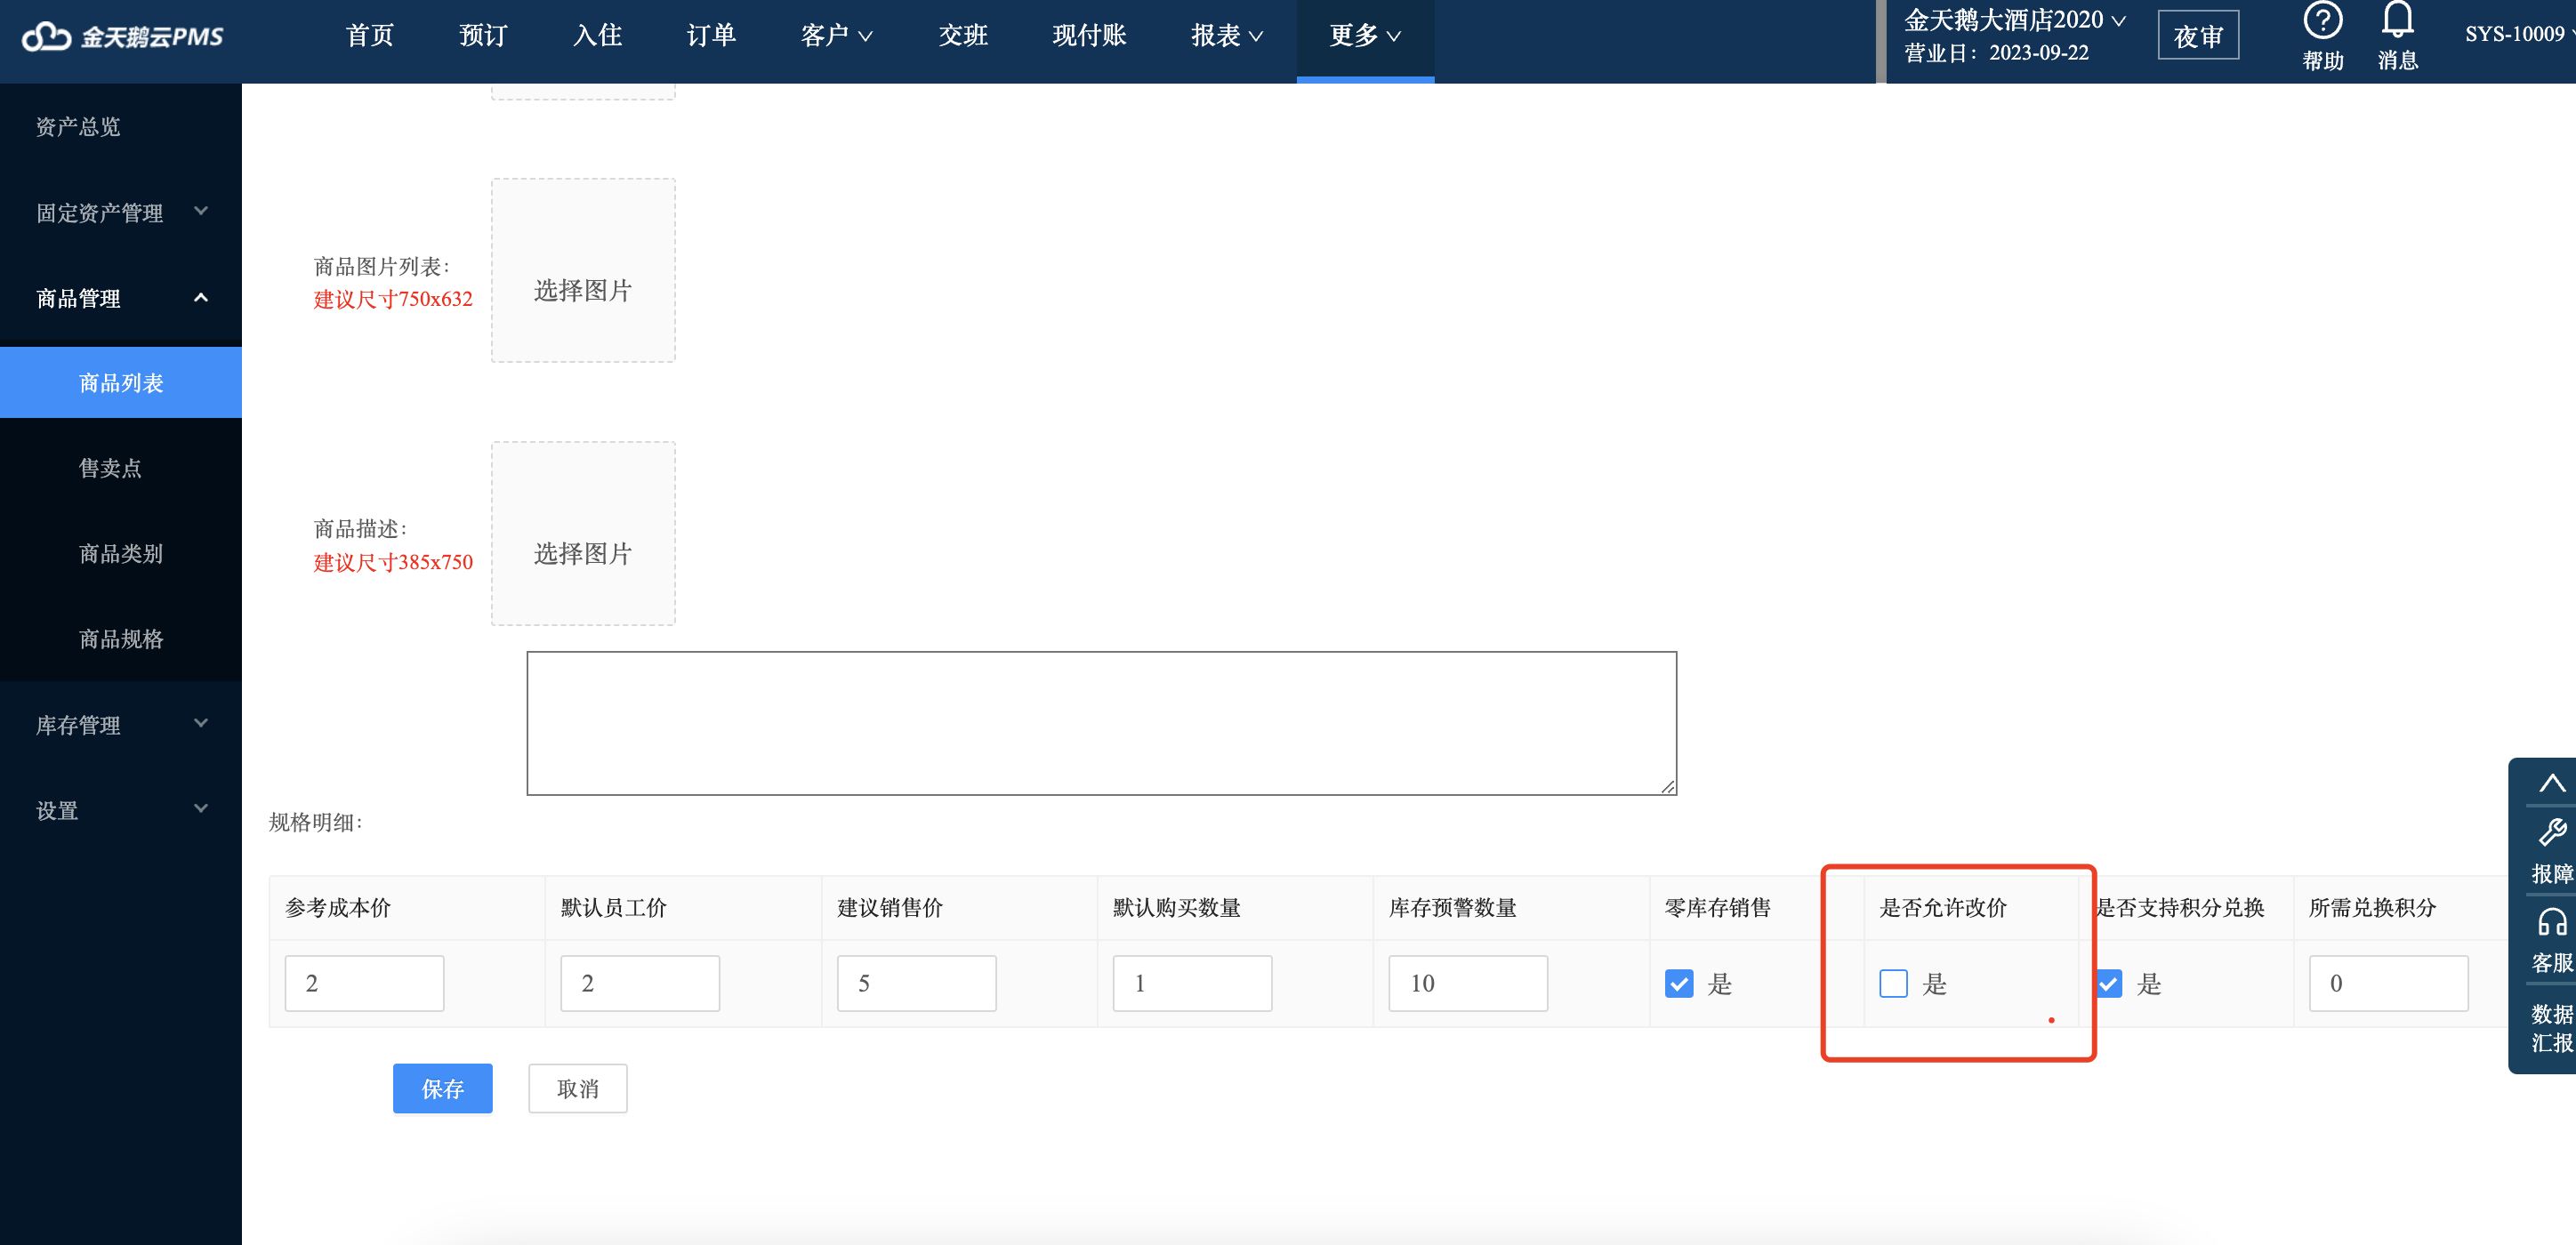Click the 规格明细 label
The image size is (2576, 1245).
(x=316, y=822)
